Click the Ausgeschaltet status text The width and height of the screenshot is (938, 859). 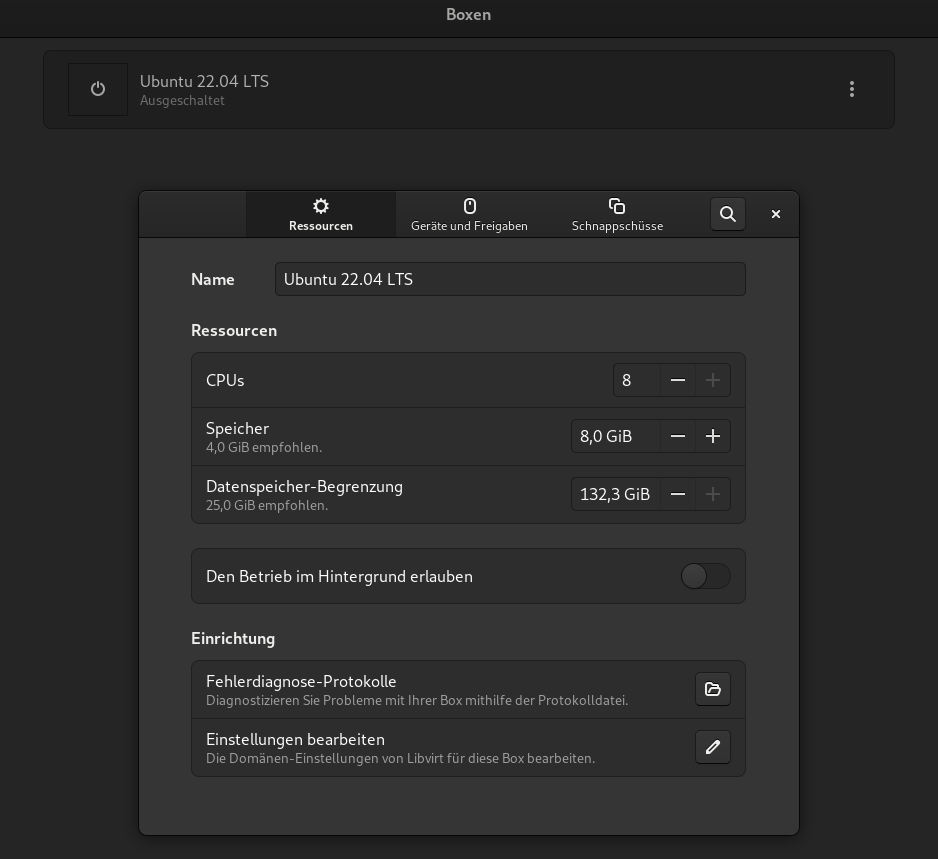pos(182,100)
